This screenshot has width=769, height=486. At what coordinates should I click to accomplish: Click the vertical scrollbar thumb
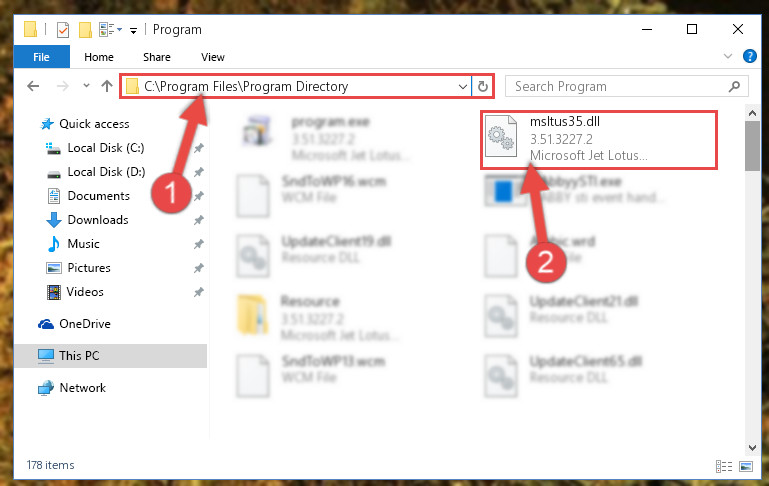click(752, 146)
